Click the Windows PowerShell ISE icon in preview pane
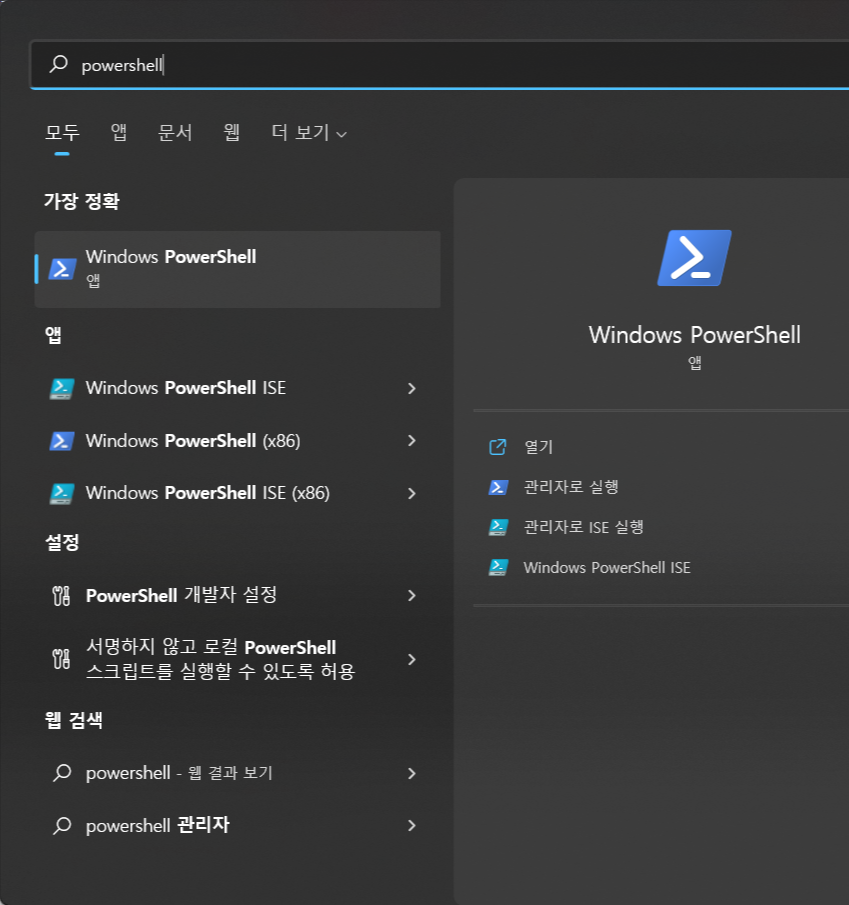 (498, 568)
